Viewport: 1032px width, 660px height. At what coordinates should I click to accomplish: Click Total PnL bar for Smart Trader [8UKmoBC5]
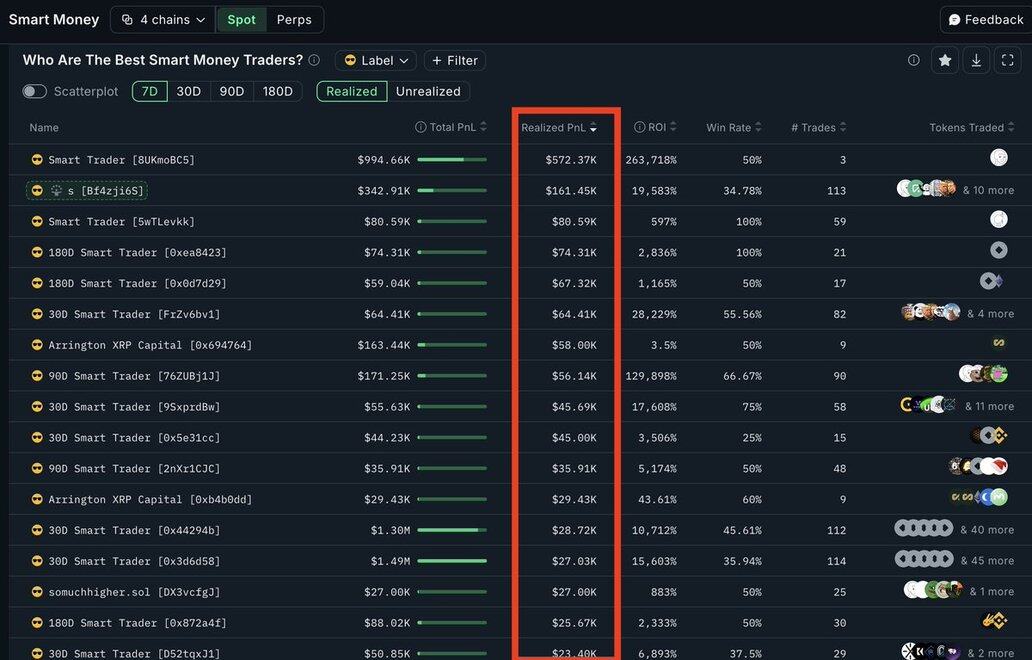click(452, 160)
